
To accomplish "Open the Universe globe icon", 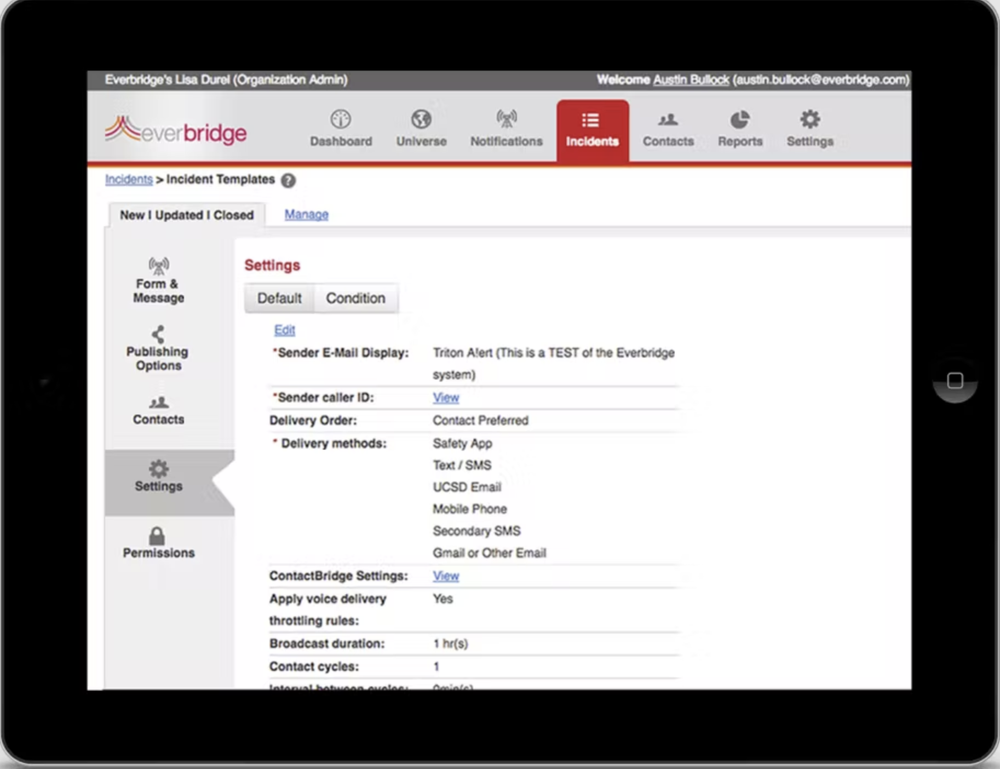I will click(x=421, y=119).
